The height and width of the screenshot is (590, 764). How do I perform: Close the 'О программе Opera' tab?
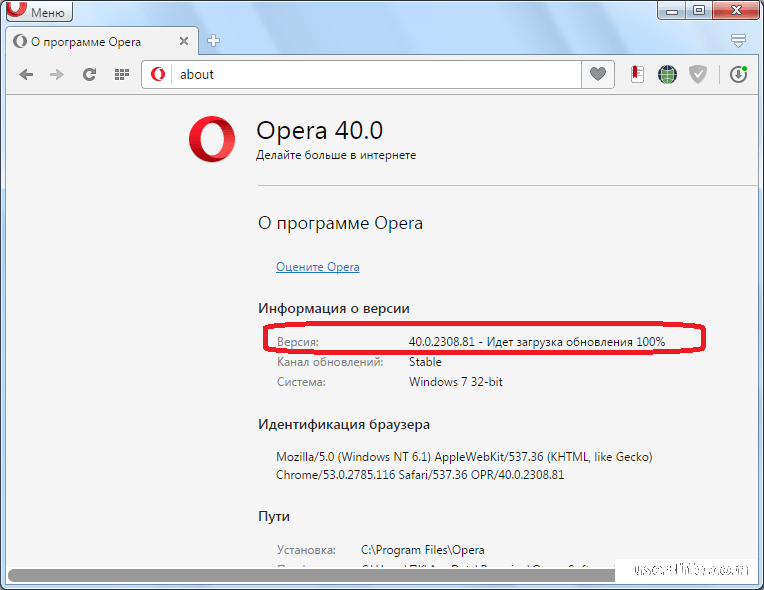point(184,41)
